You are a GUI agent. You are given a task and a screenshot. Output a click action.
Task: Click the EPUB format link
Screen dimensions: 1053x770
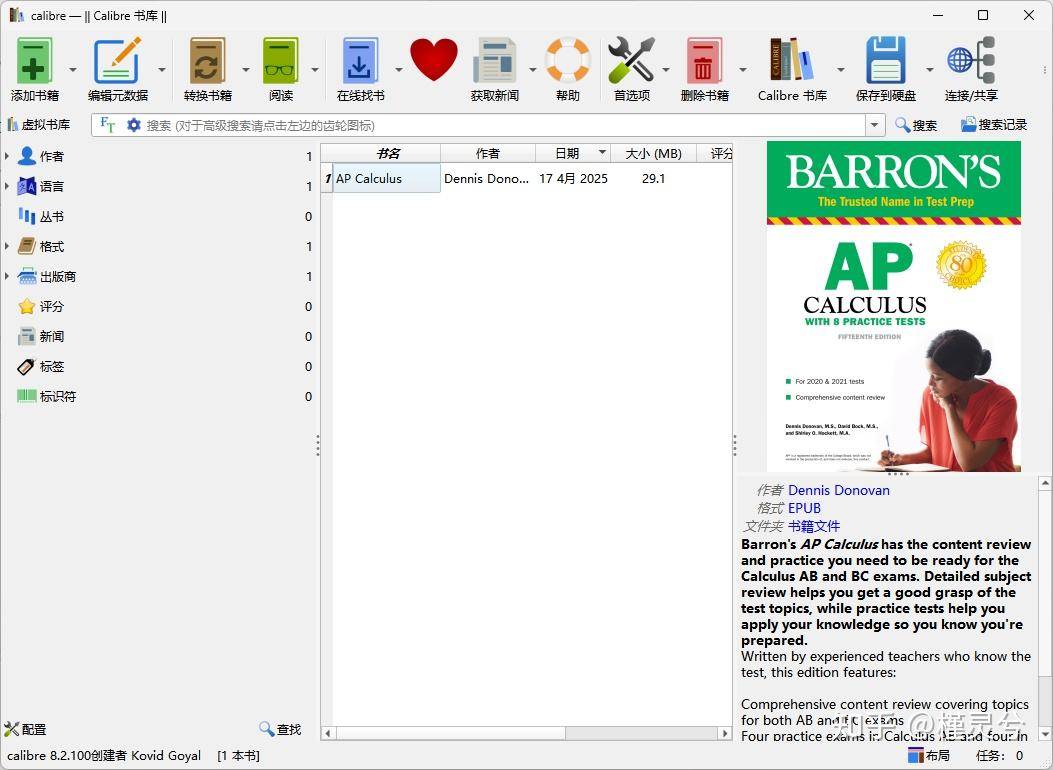805,508
